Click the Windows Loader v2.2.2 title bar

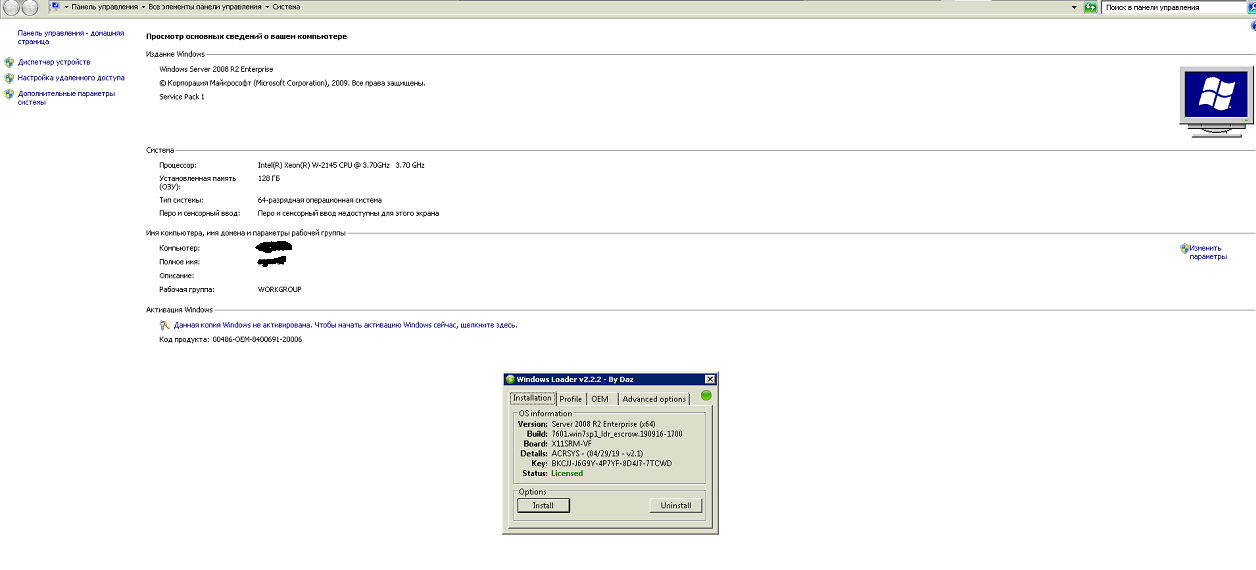click(x=610, y=379)
